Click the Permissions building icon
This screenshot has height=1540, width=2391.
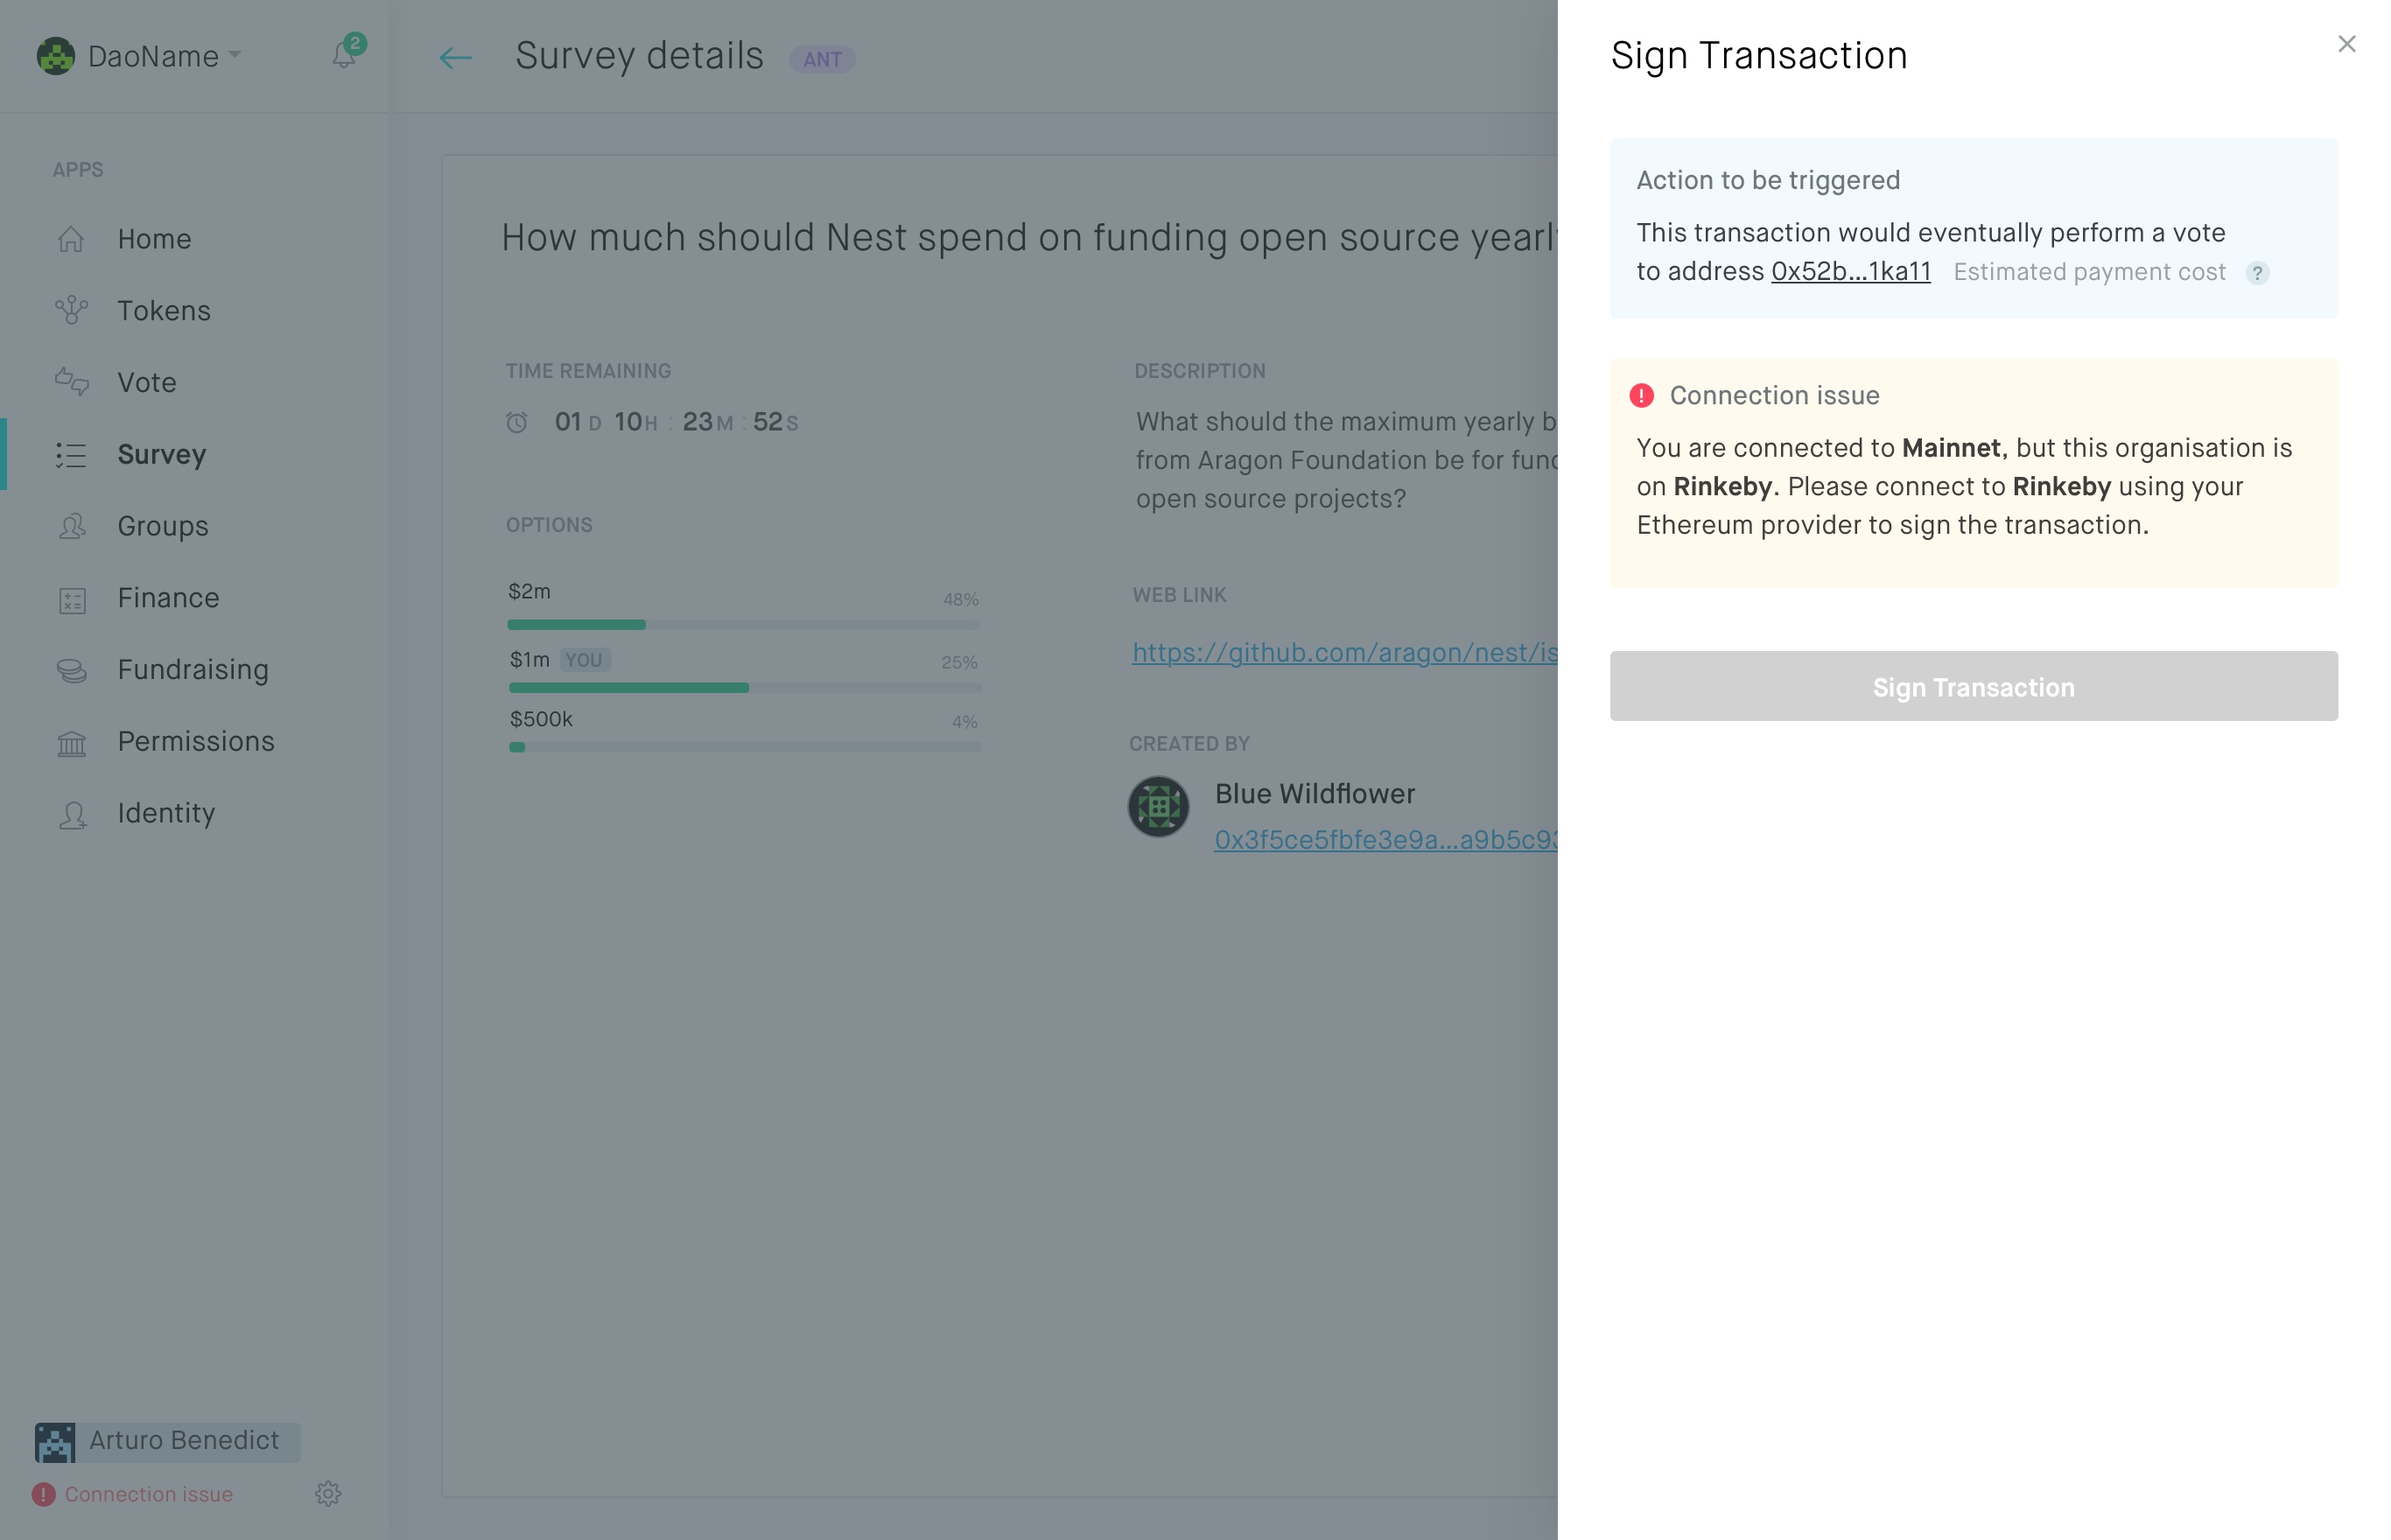(72, 742)
